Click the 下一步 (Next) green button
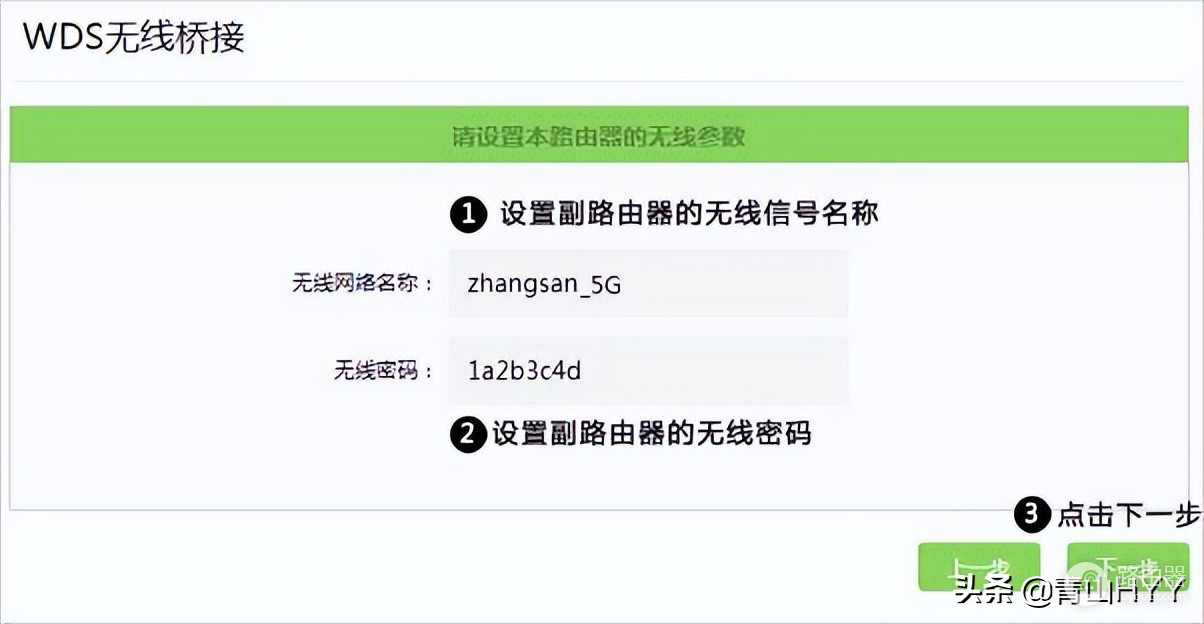 pyautogui.click(x=1127, y=566)
